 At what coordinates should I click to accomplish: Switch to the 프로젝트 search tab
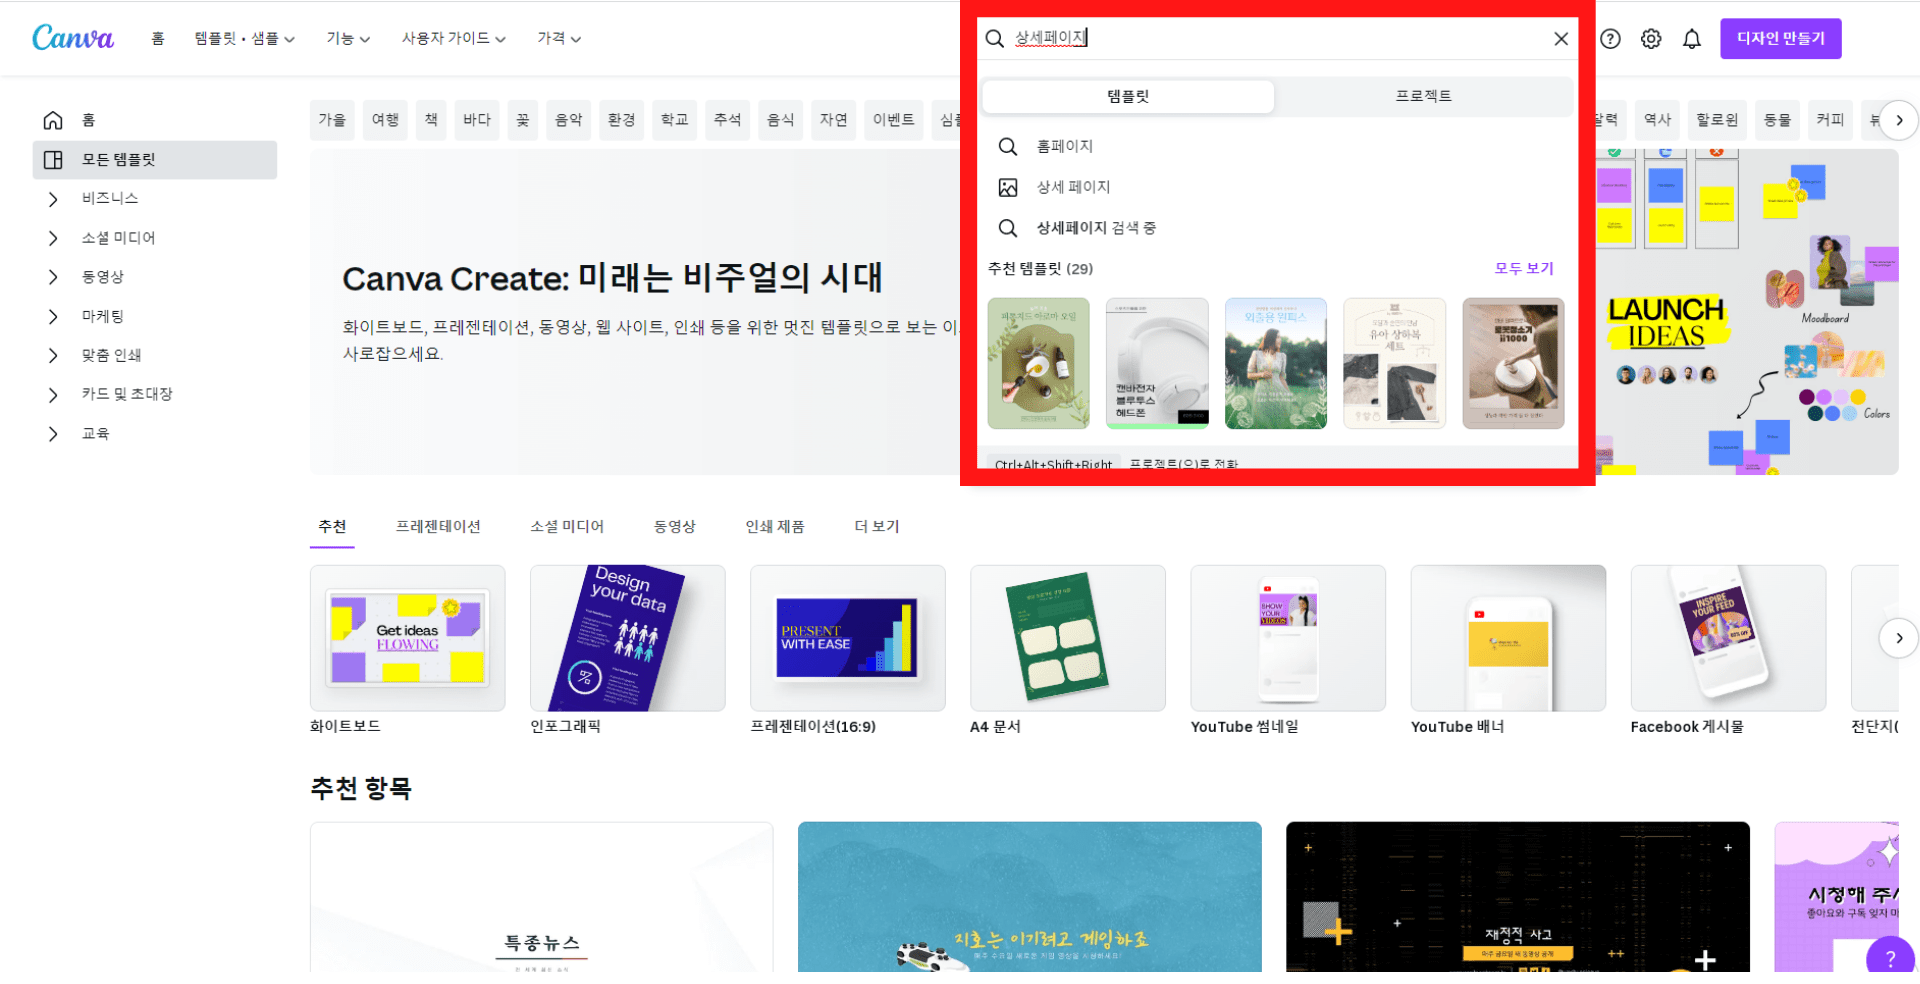pos(1423,96)
